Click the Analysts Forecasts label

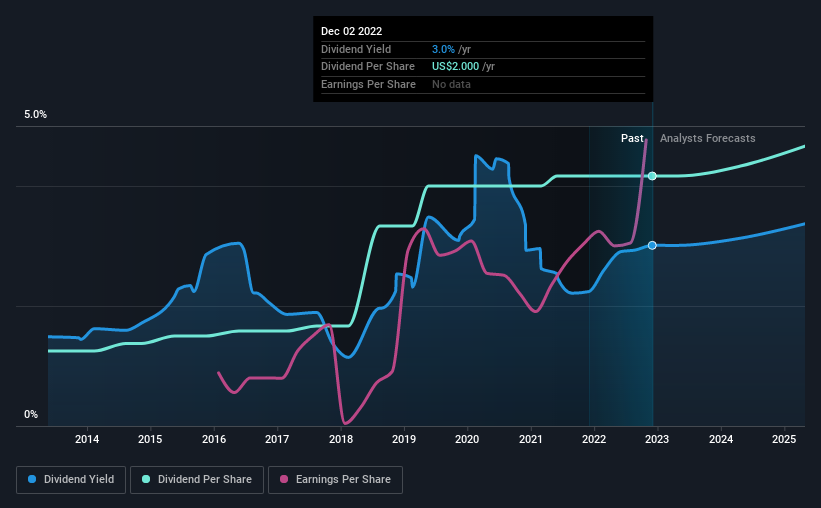pos(707,138)
